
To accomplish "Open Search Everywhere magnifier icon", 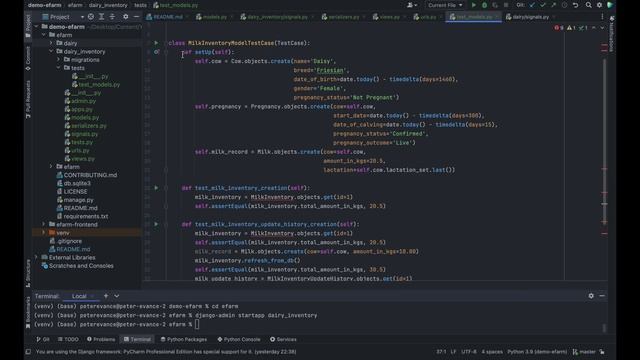I will click(588, 5).
